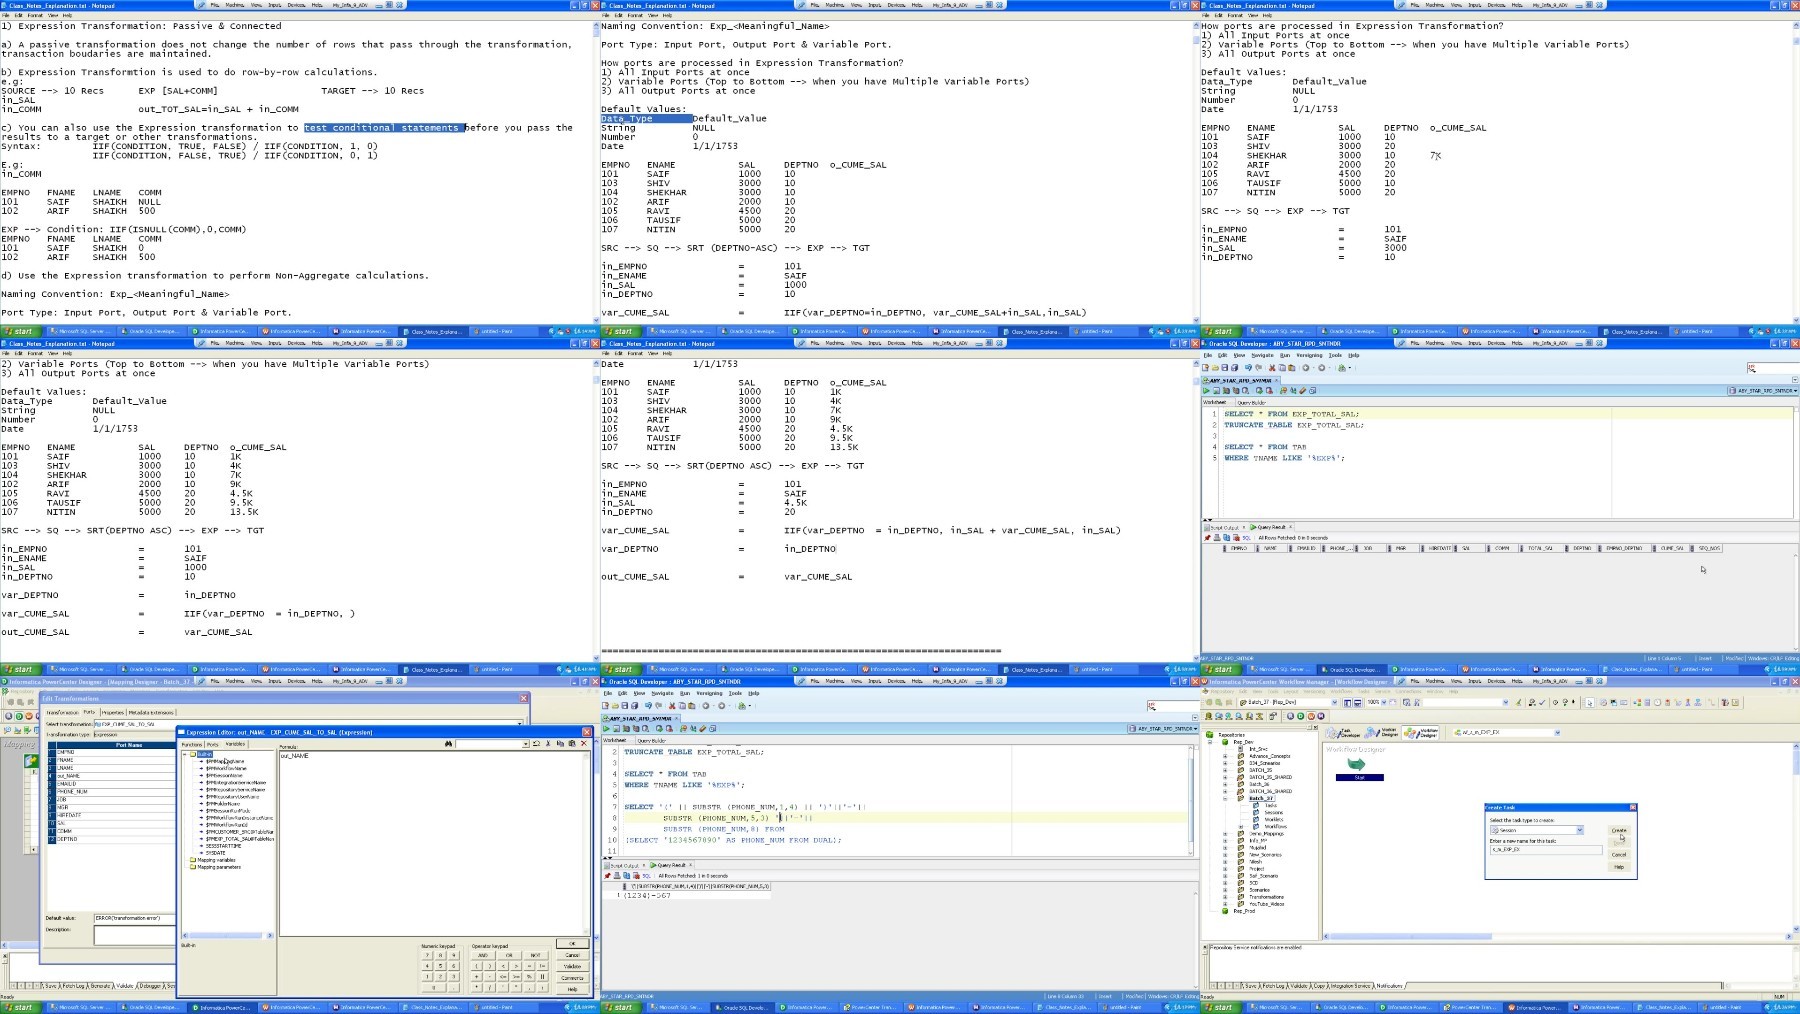Open find dropdown arrow in Expression Editor toolbar
Image resolution: width=1800 pixels, height=1014 pixels.
point(526,743)
